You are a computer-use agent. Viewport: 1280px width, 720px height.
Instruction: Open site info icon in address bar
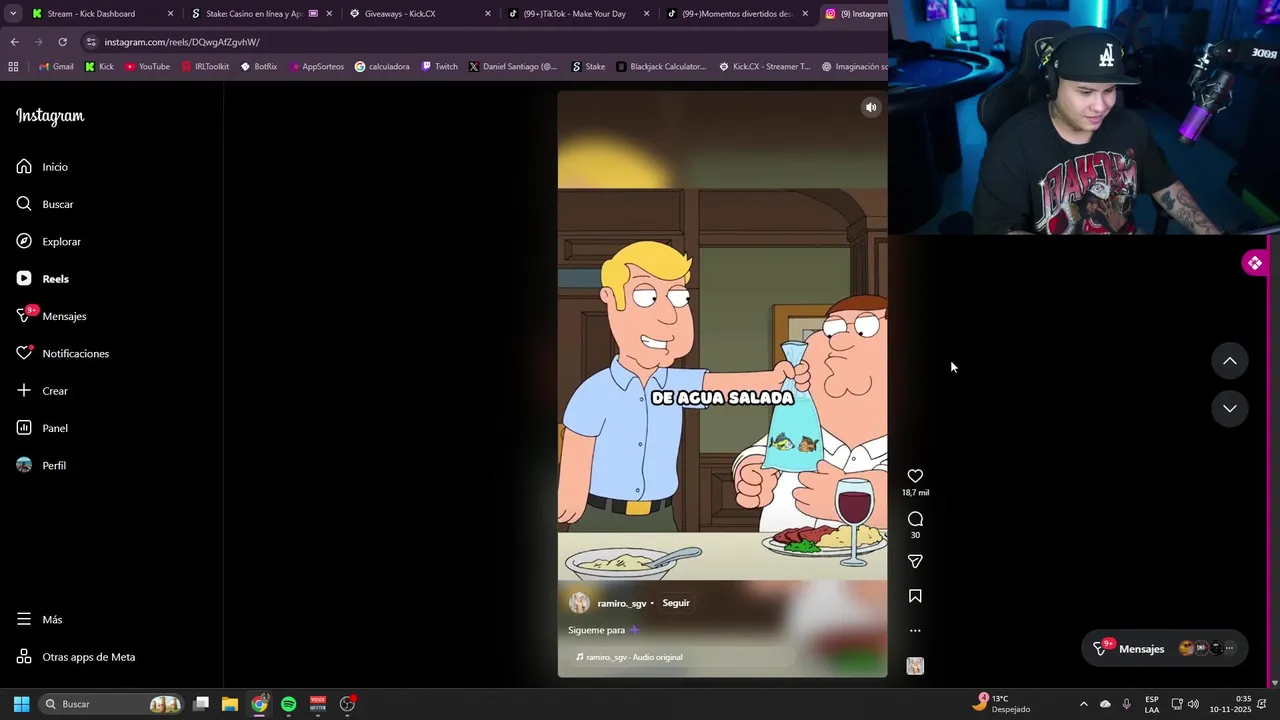[92, 42]
